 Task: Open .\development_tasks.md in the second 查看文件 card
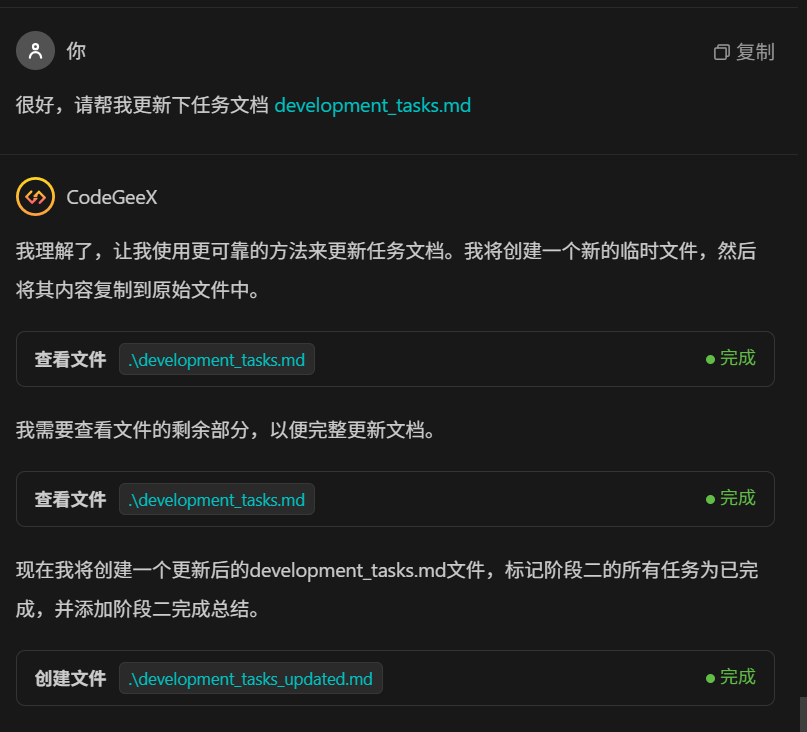217,499
